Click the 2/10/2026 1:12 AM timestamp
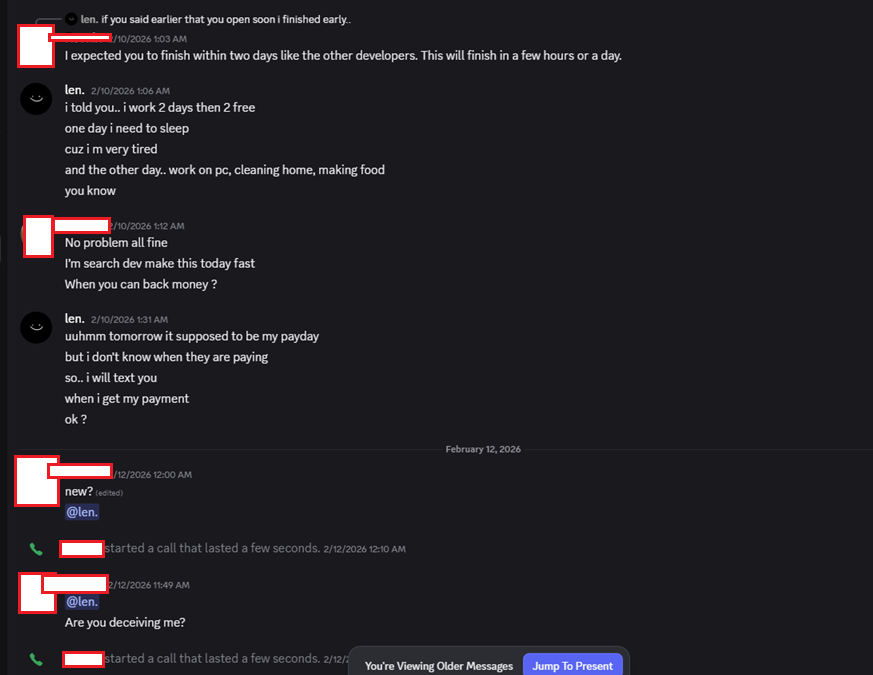This screenshot has width=873, height=675. click(143, 225)
